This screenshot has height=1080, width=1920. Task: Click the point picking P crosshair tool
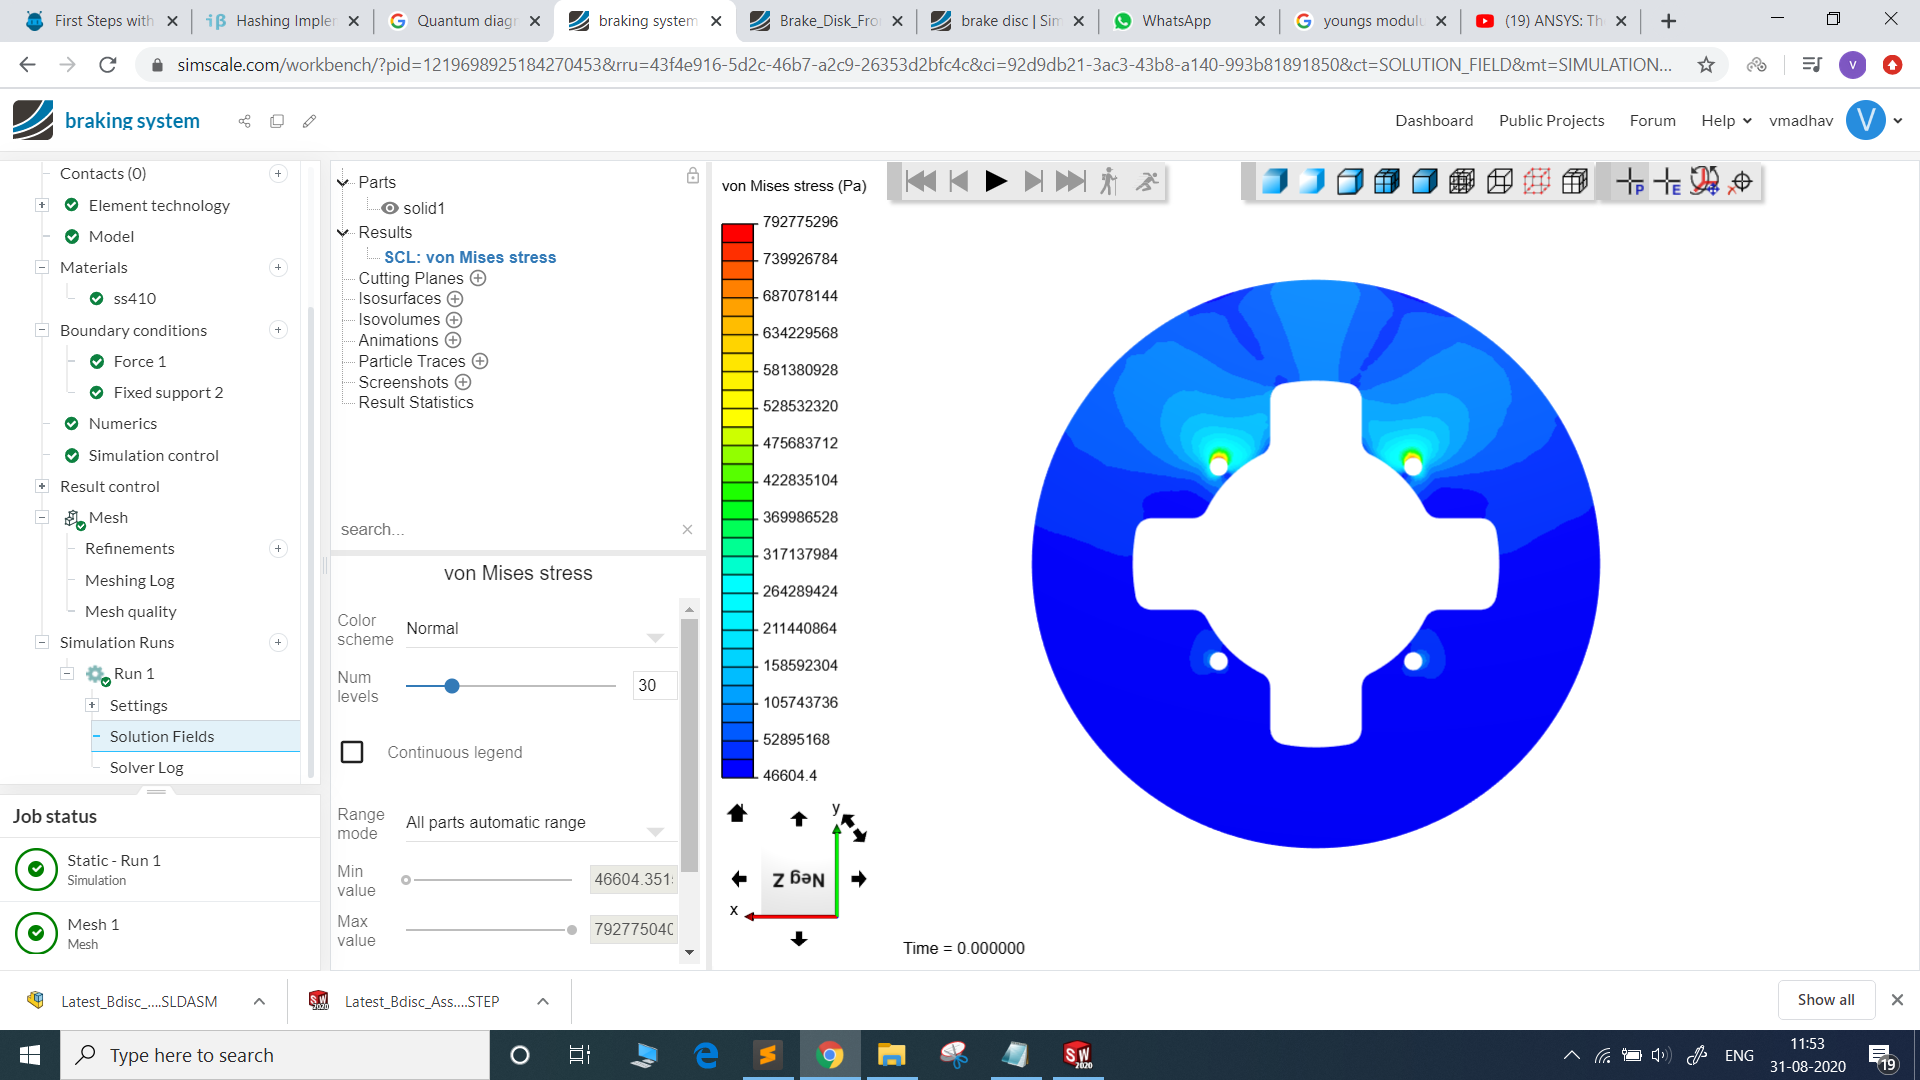1630,181
